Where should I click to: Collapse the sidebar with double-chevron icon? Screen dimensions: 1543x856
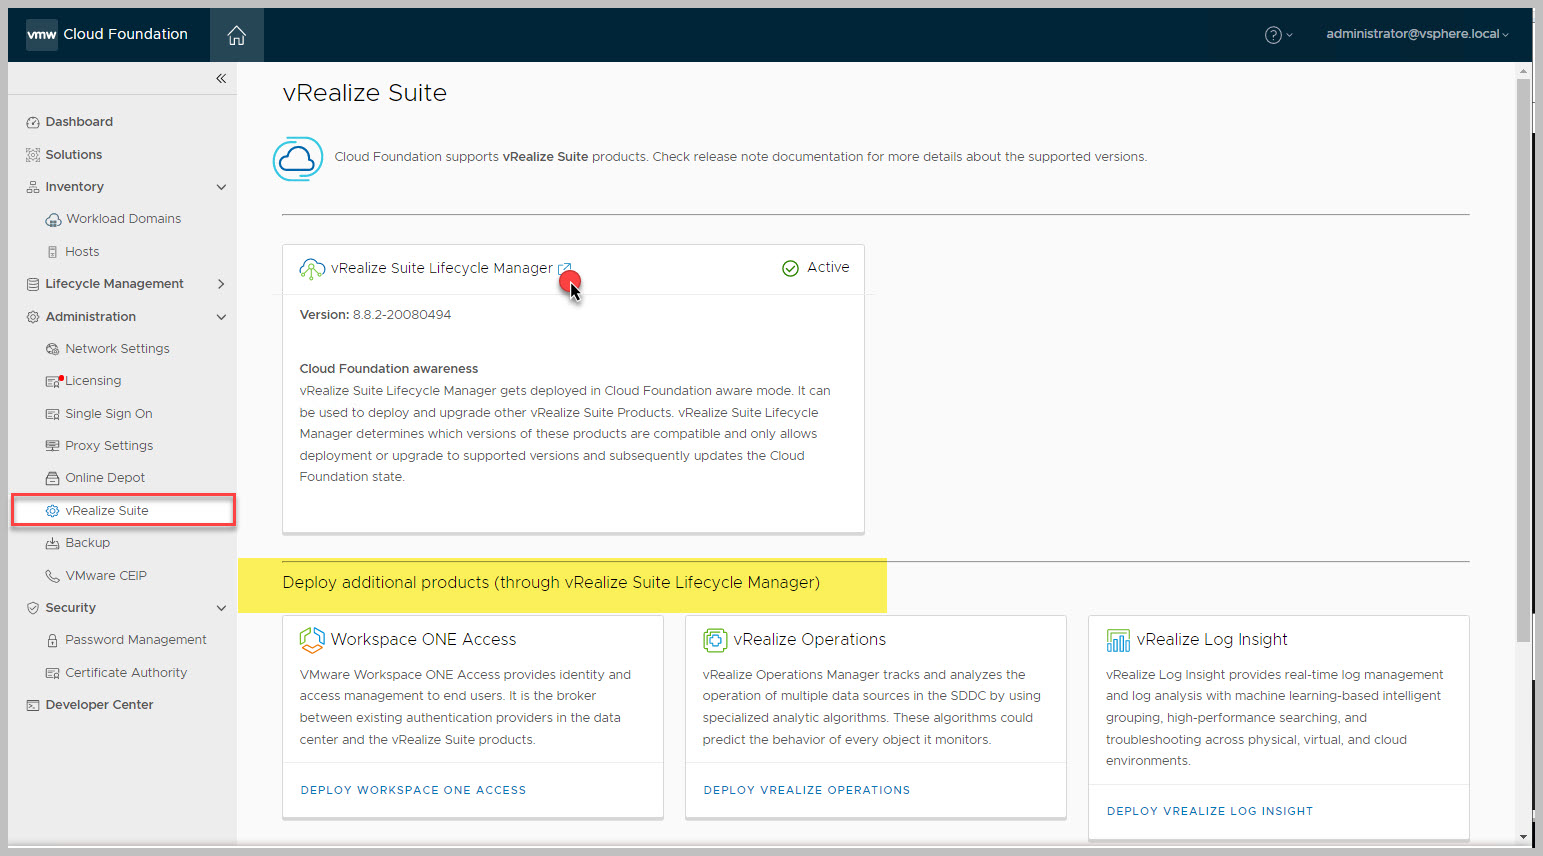[221, 78]
